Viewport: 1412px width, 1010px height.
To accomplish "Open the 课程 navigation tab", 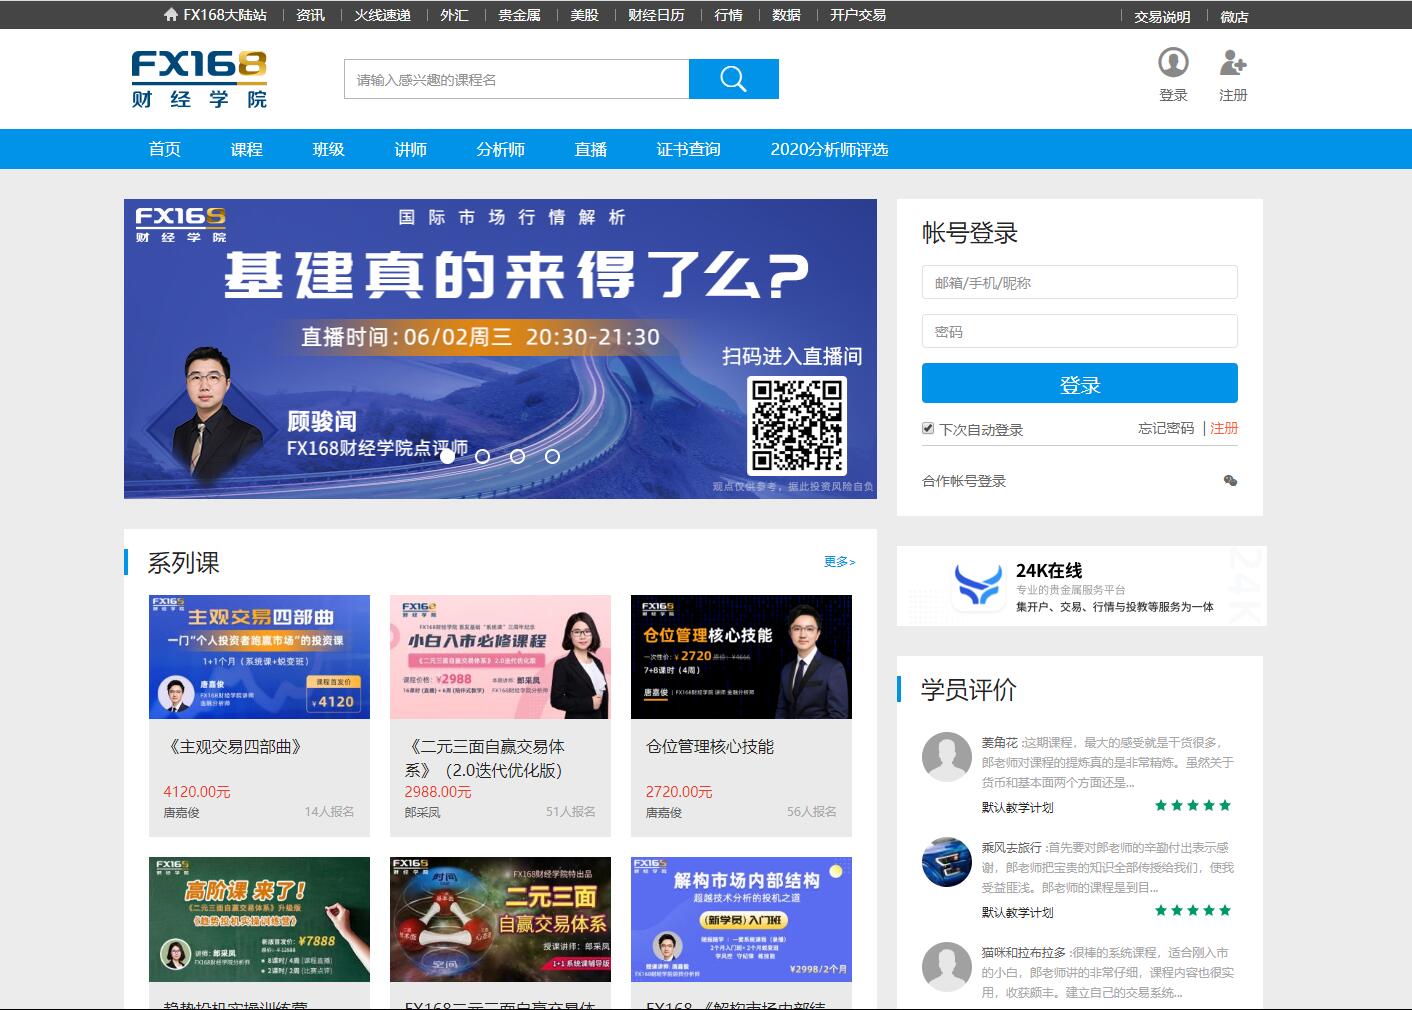I will pos(247,149).
